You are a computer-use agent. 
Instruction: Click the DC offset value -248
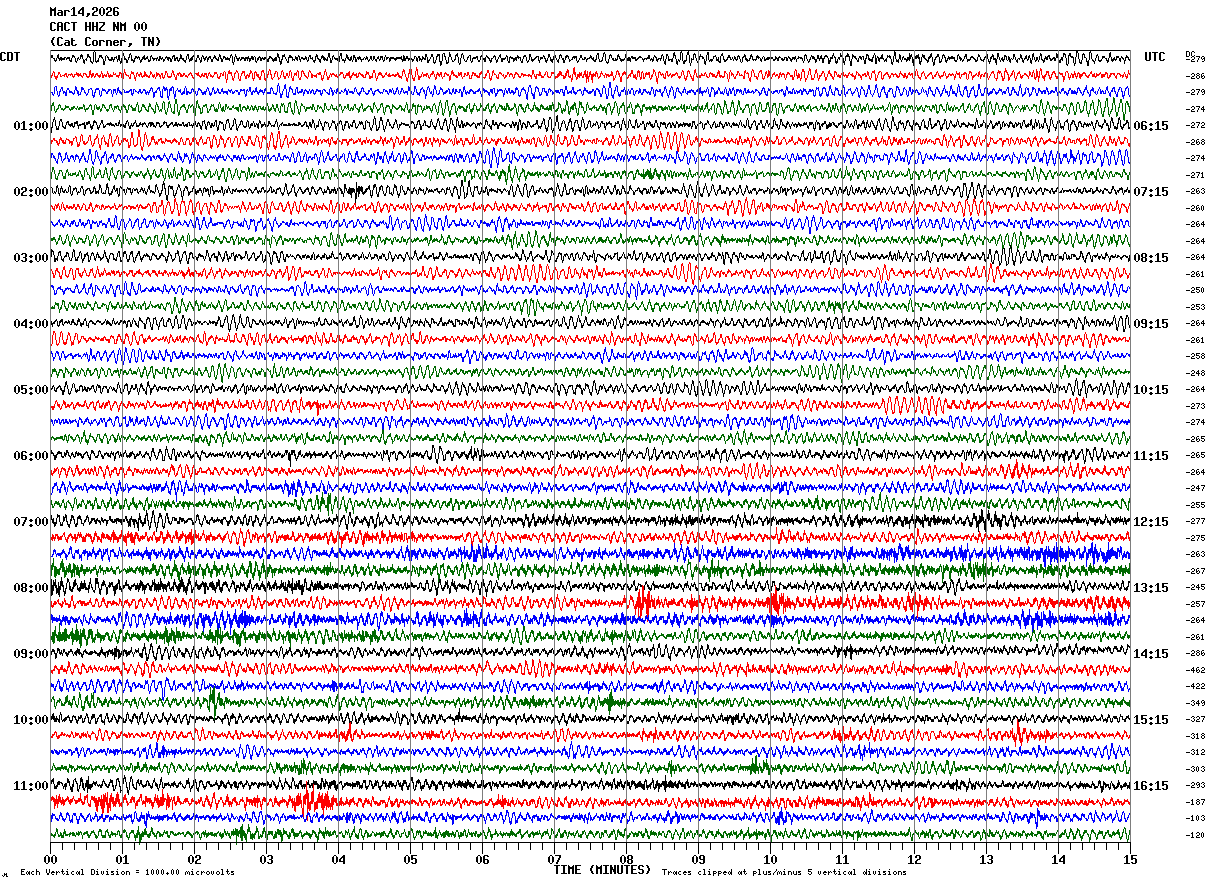1195,373
